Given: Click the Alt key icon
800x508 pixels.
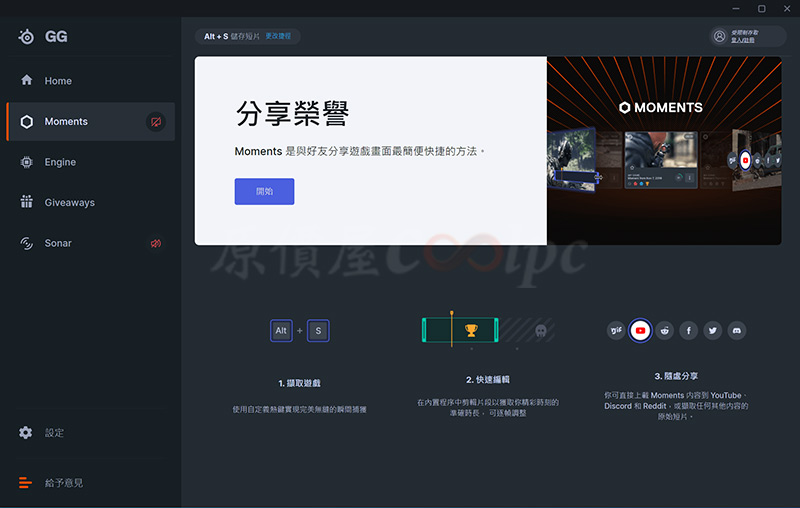Looking at the screenshot, I should click(281, 331).
